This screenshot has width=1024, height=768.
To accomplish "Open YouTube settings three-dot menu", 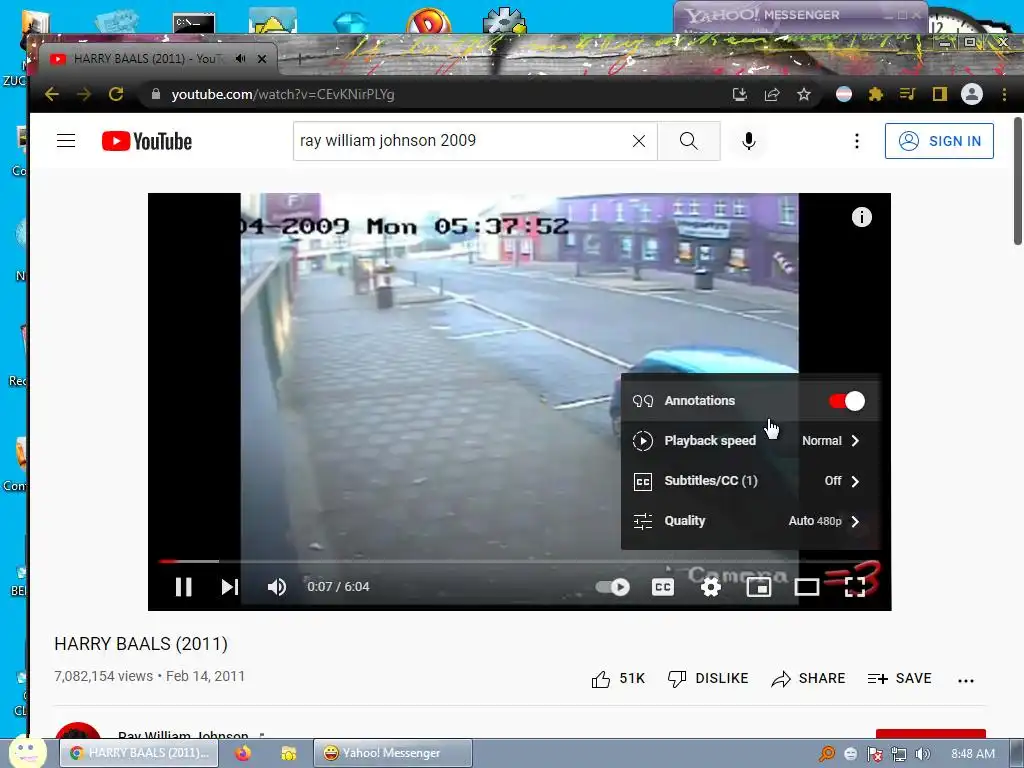I will click(857, 140).
